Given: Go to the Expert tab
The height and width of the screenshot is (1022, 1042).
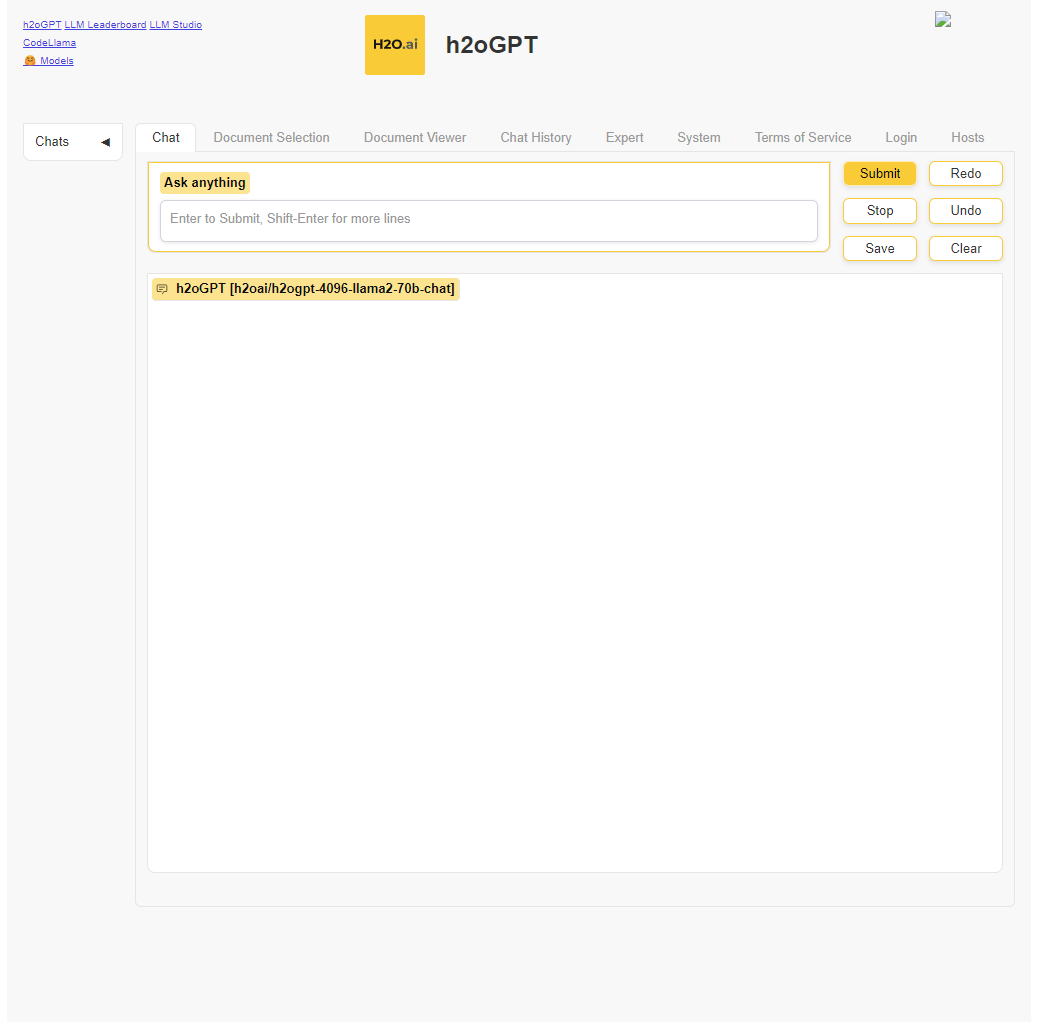Looking at the screenshot, I should pyautogui.click(x=624, y=138).
